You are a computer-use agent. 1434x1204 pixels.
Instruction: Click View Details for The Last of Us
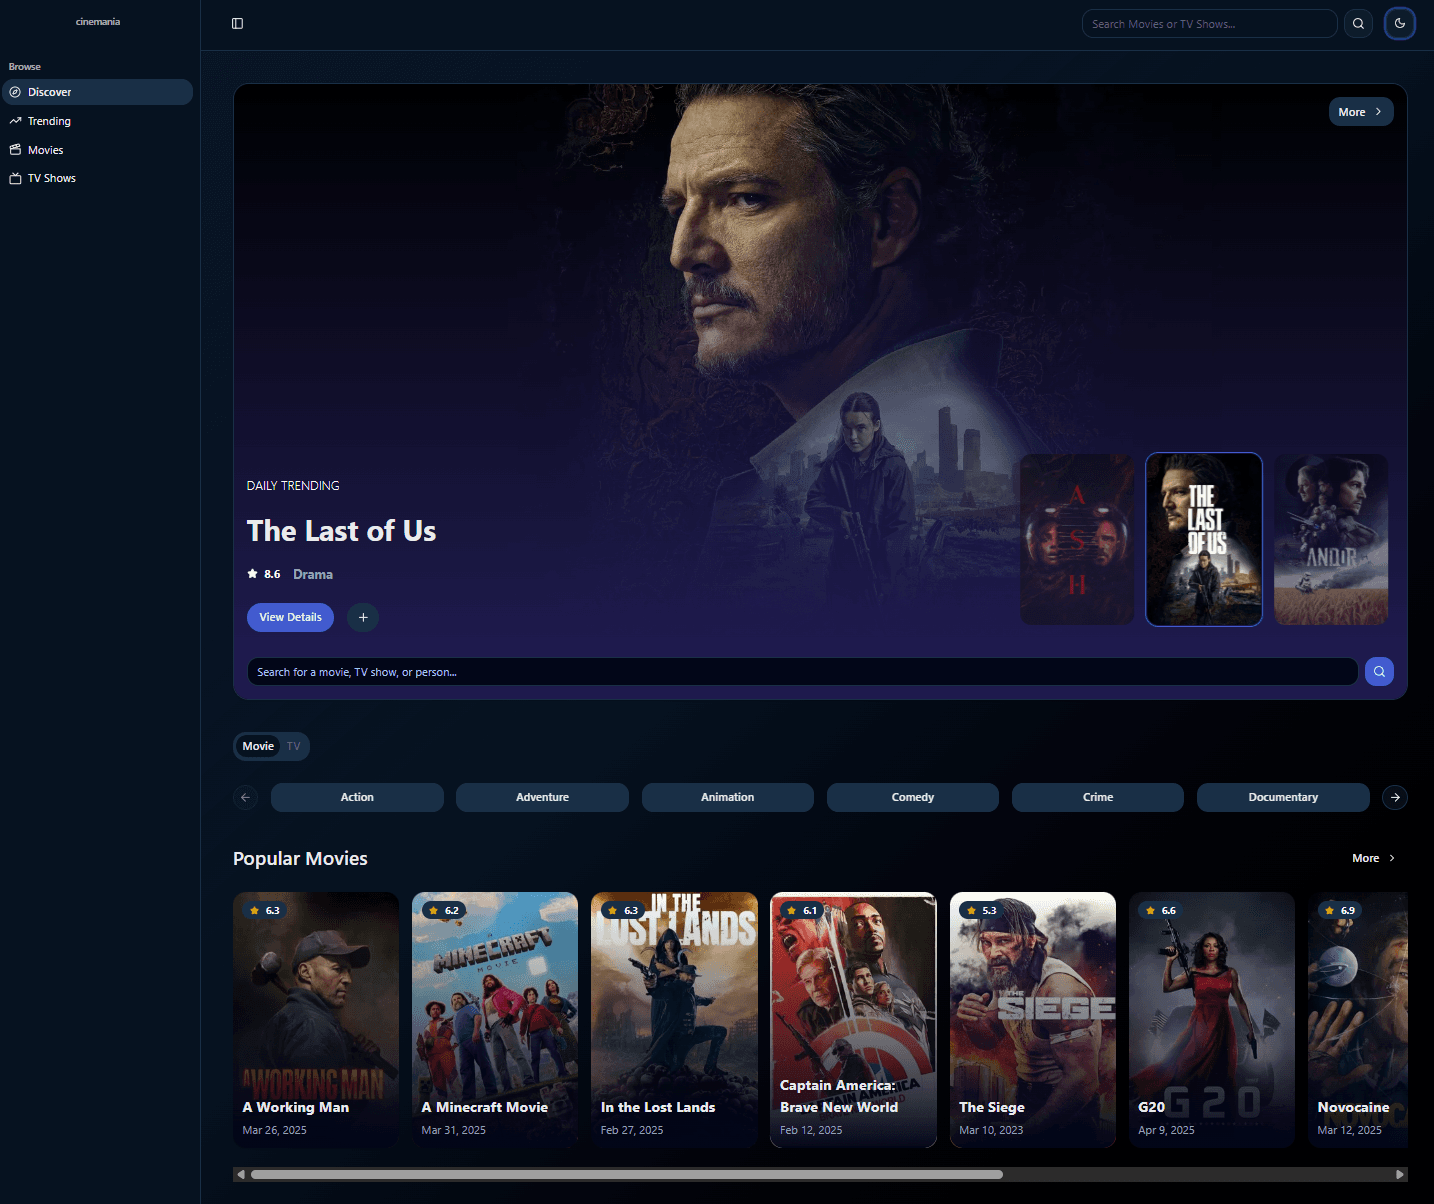[290, 617]
